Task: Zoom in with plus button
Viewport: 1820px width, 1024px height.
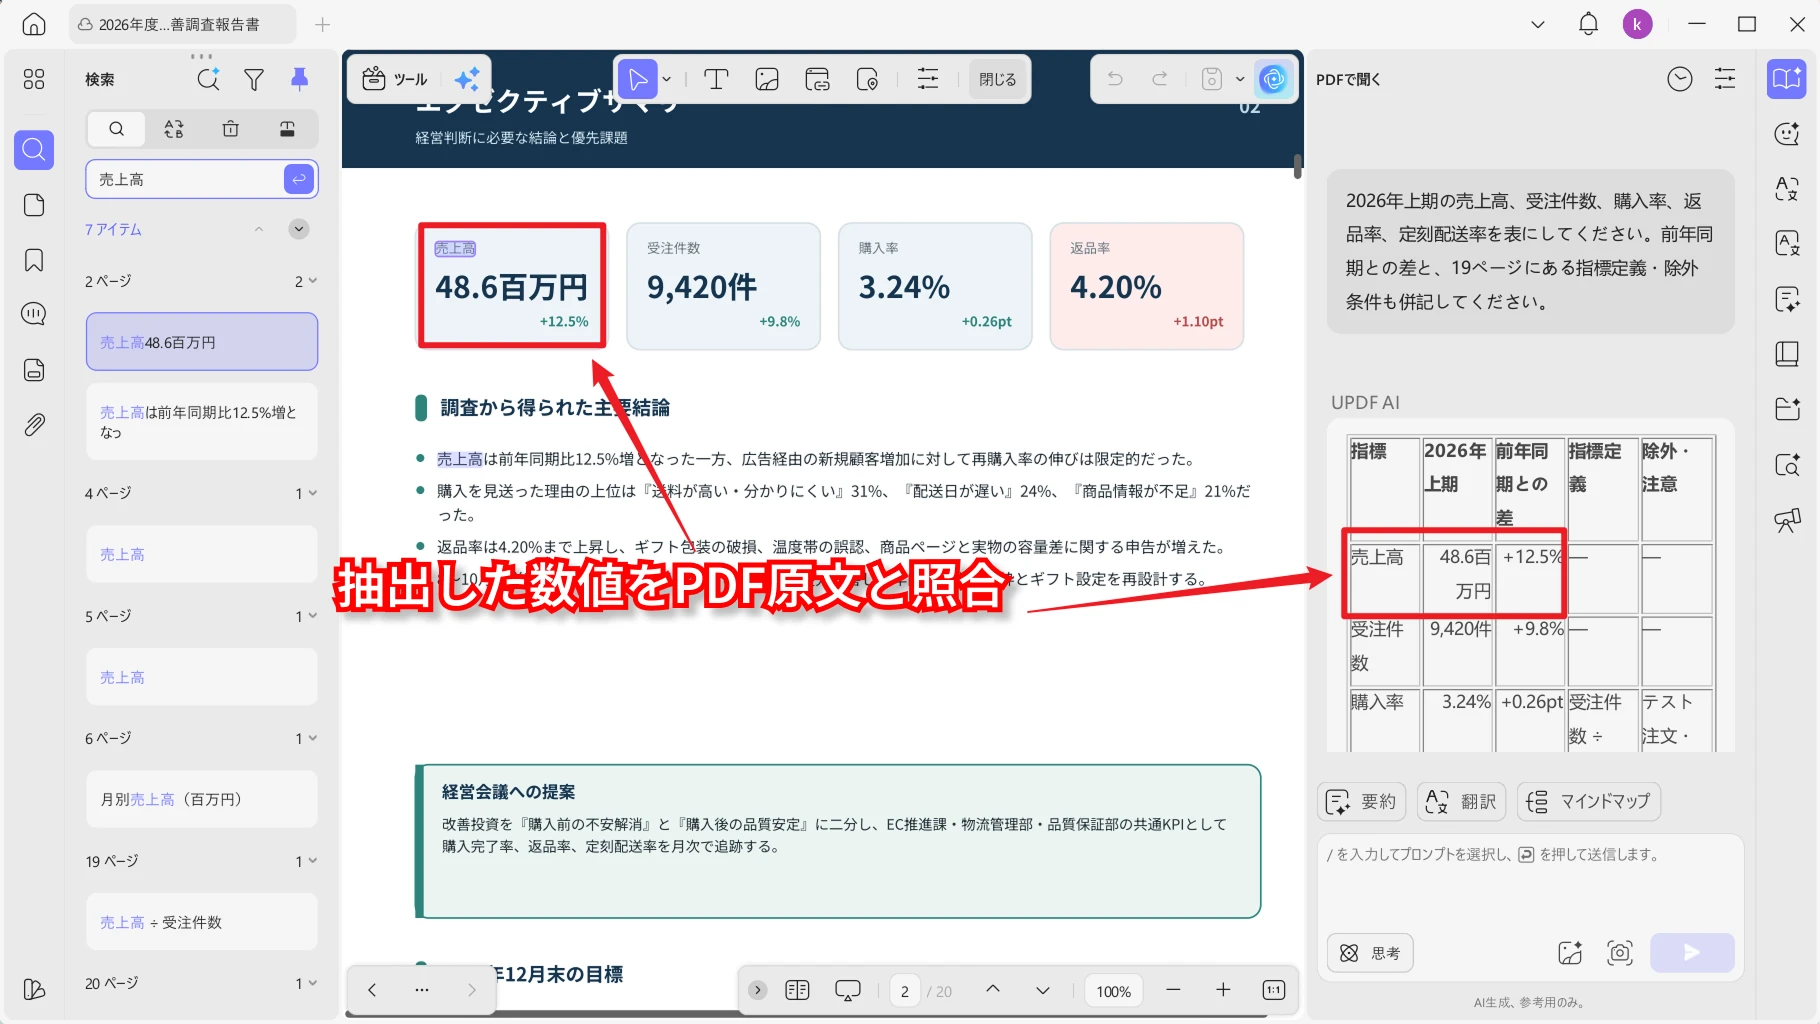Action: tap(1223, 990)
